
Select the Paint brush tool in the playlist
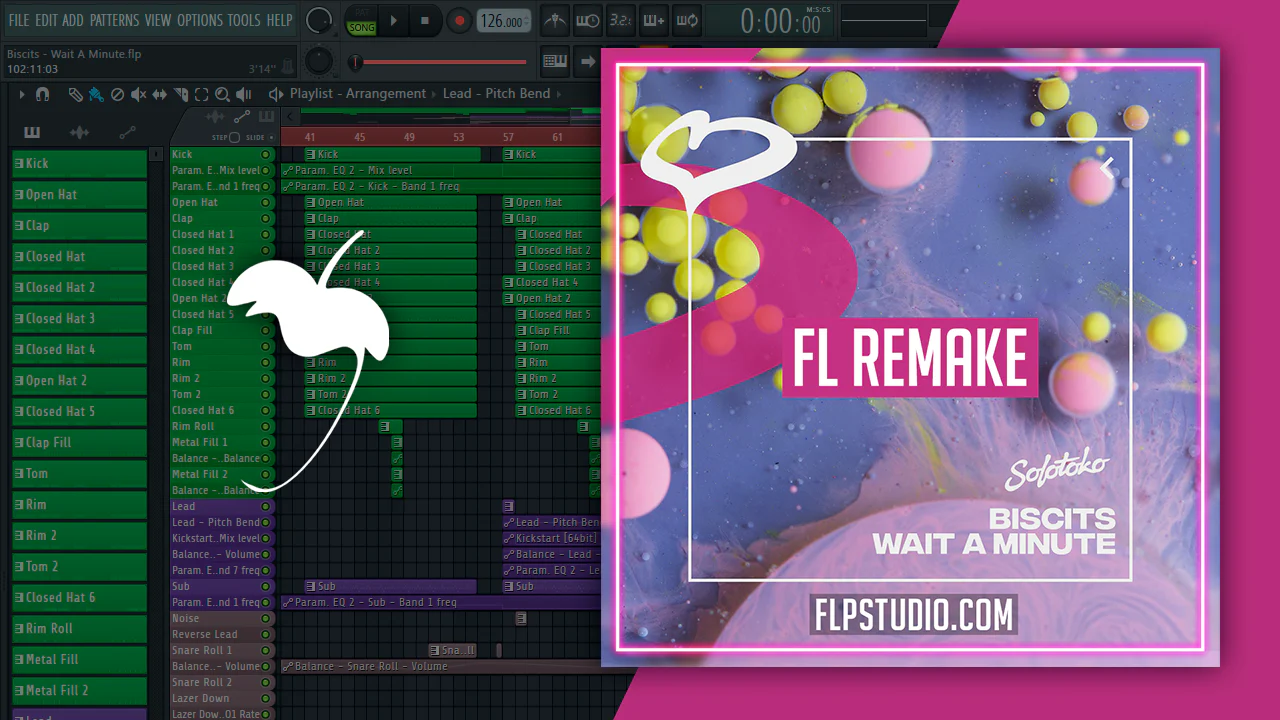point(96,94)
